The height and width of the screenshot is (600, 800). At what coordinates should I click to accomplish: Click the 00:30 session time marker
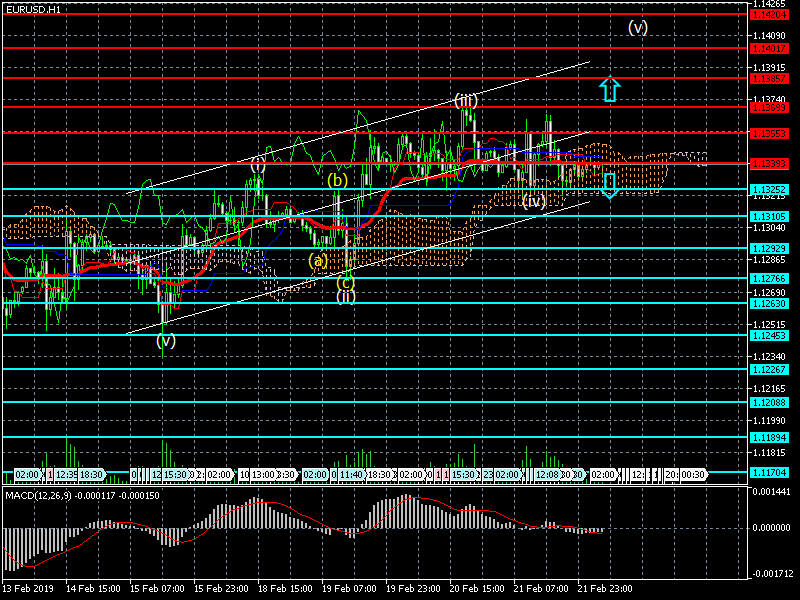pyautogui.click(x=692, y=475)
